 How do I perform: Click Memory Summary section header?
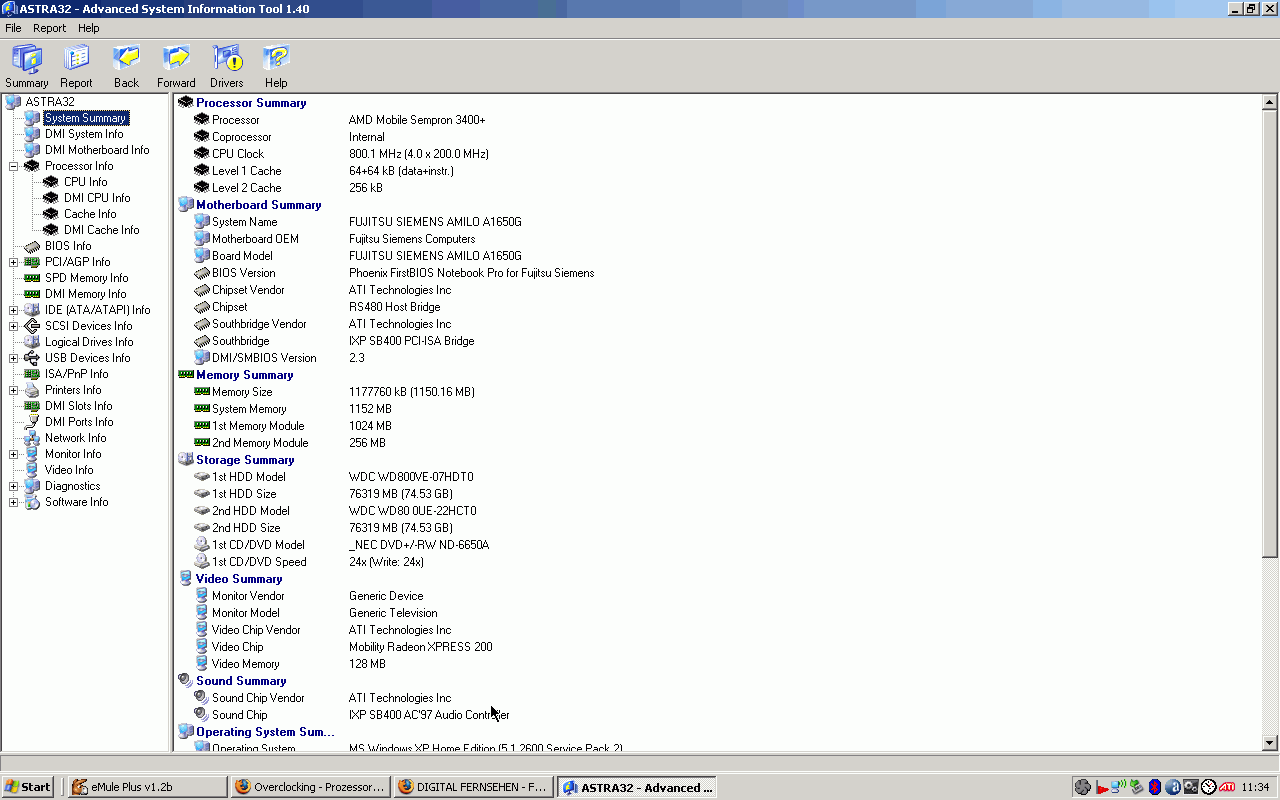[x=245, y=375]
